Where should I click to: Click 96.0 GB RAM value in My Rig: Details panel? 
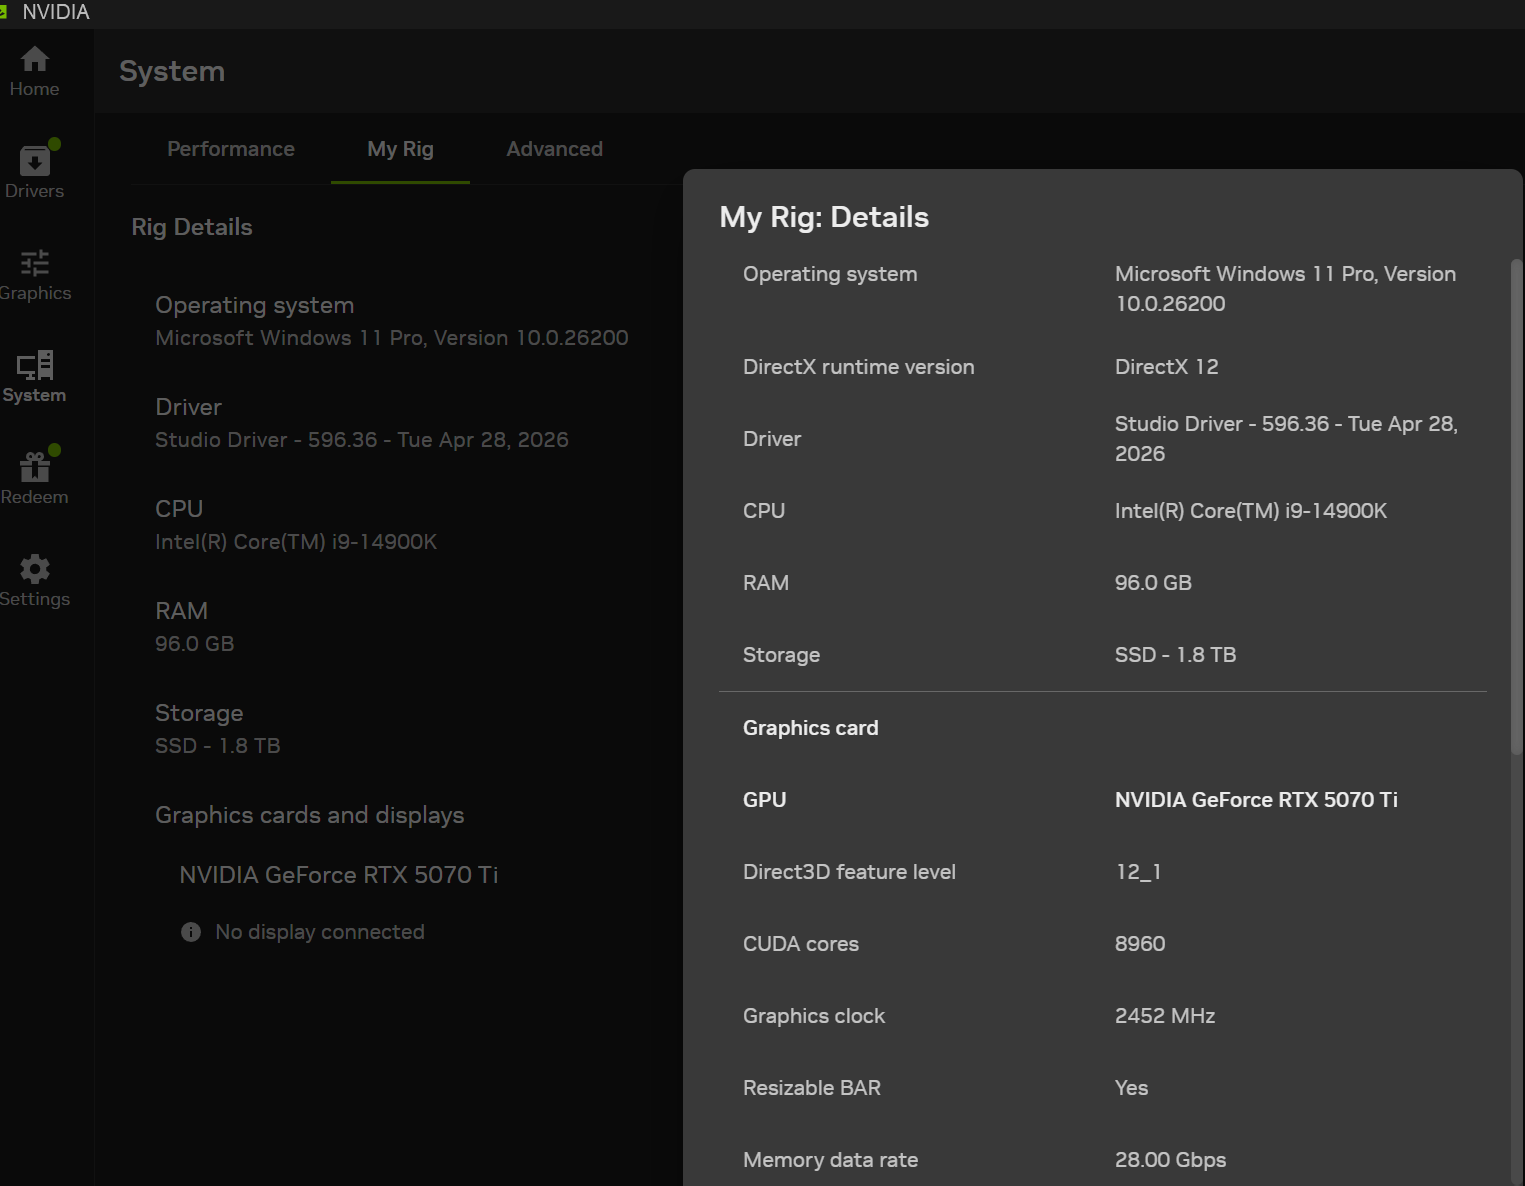click(1153, 583)
